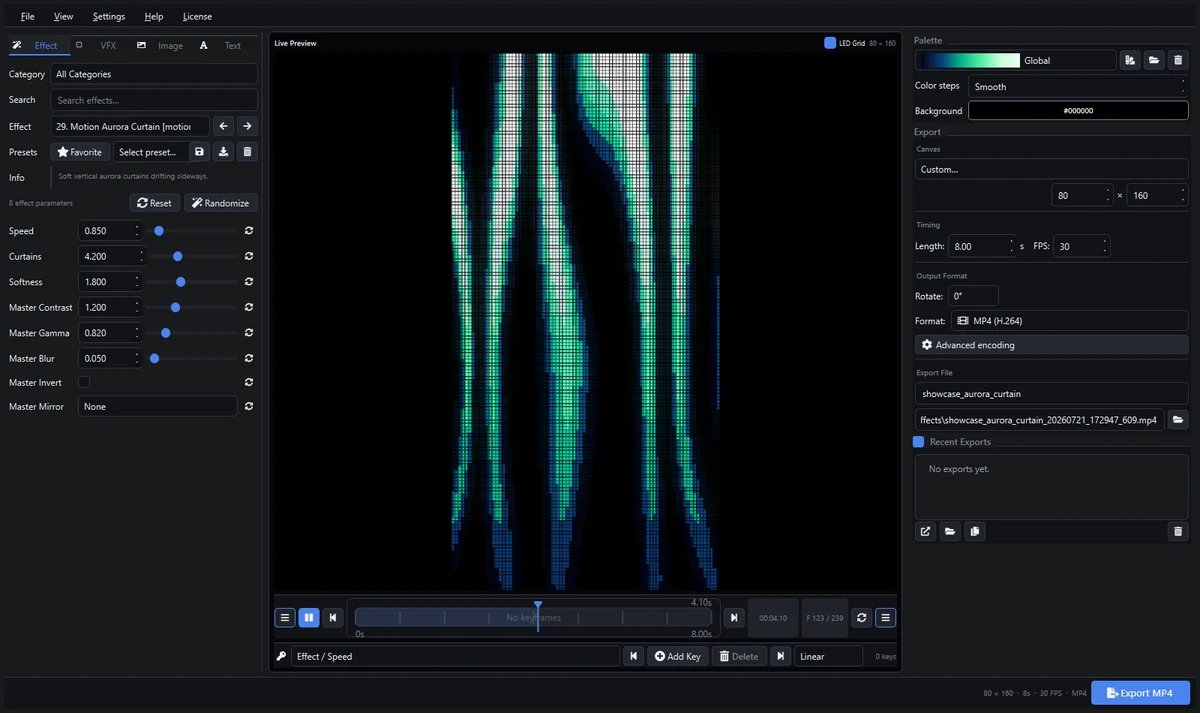Reset the Master Invert parameter icon
1200x713 pixels.
point(248,382)
